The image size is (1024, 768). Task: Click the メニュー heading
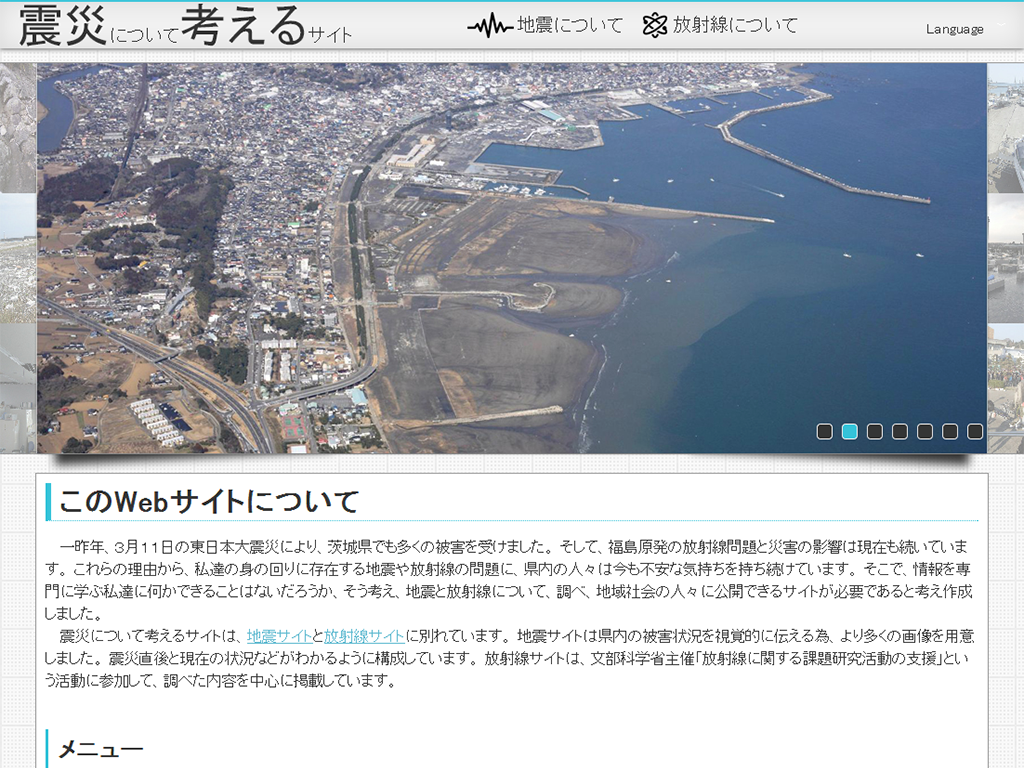pos(101,749)
